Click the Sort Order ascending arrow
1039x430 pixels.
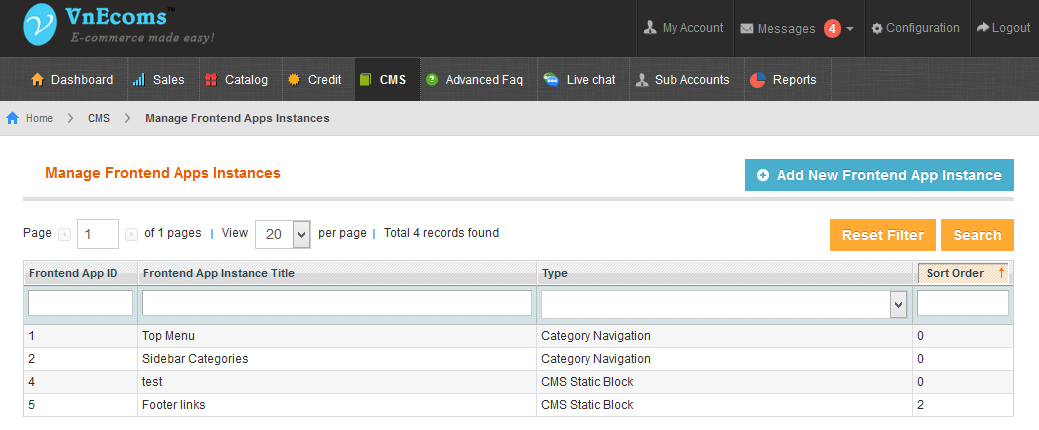click(x=1001, y=272)
